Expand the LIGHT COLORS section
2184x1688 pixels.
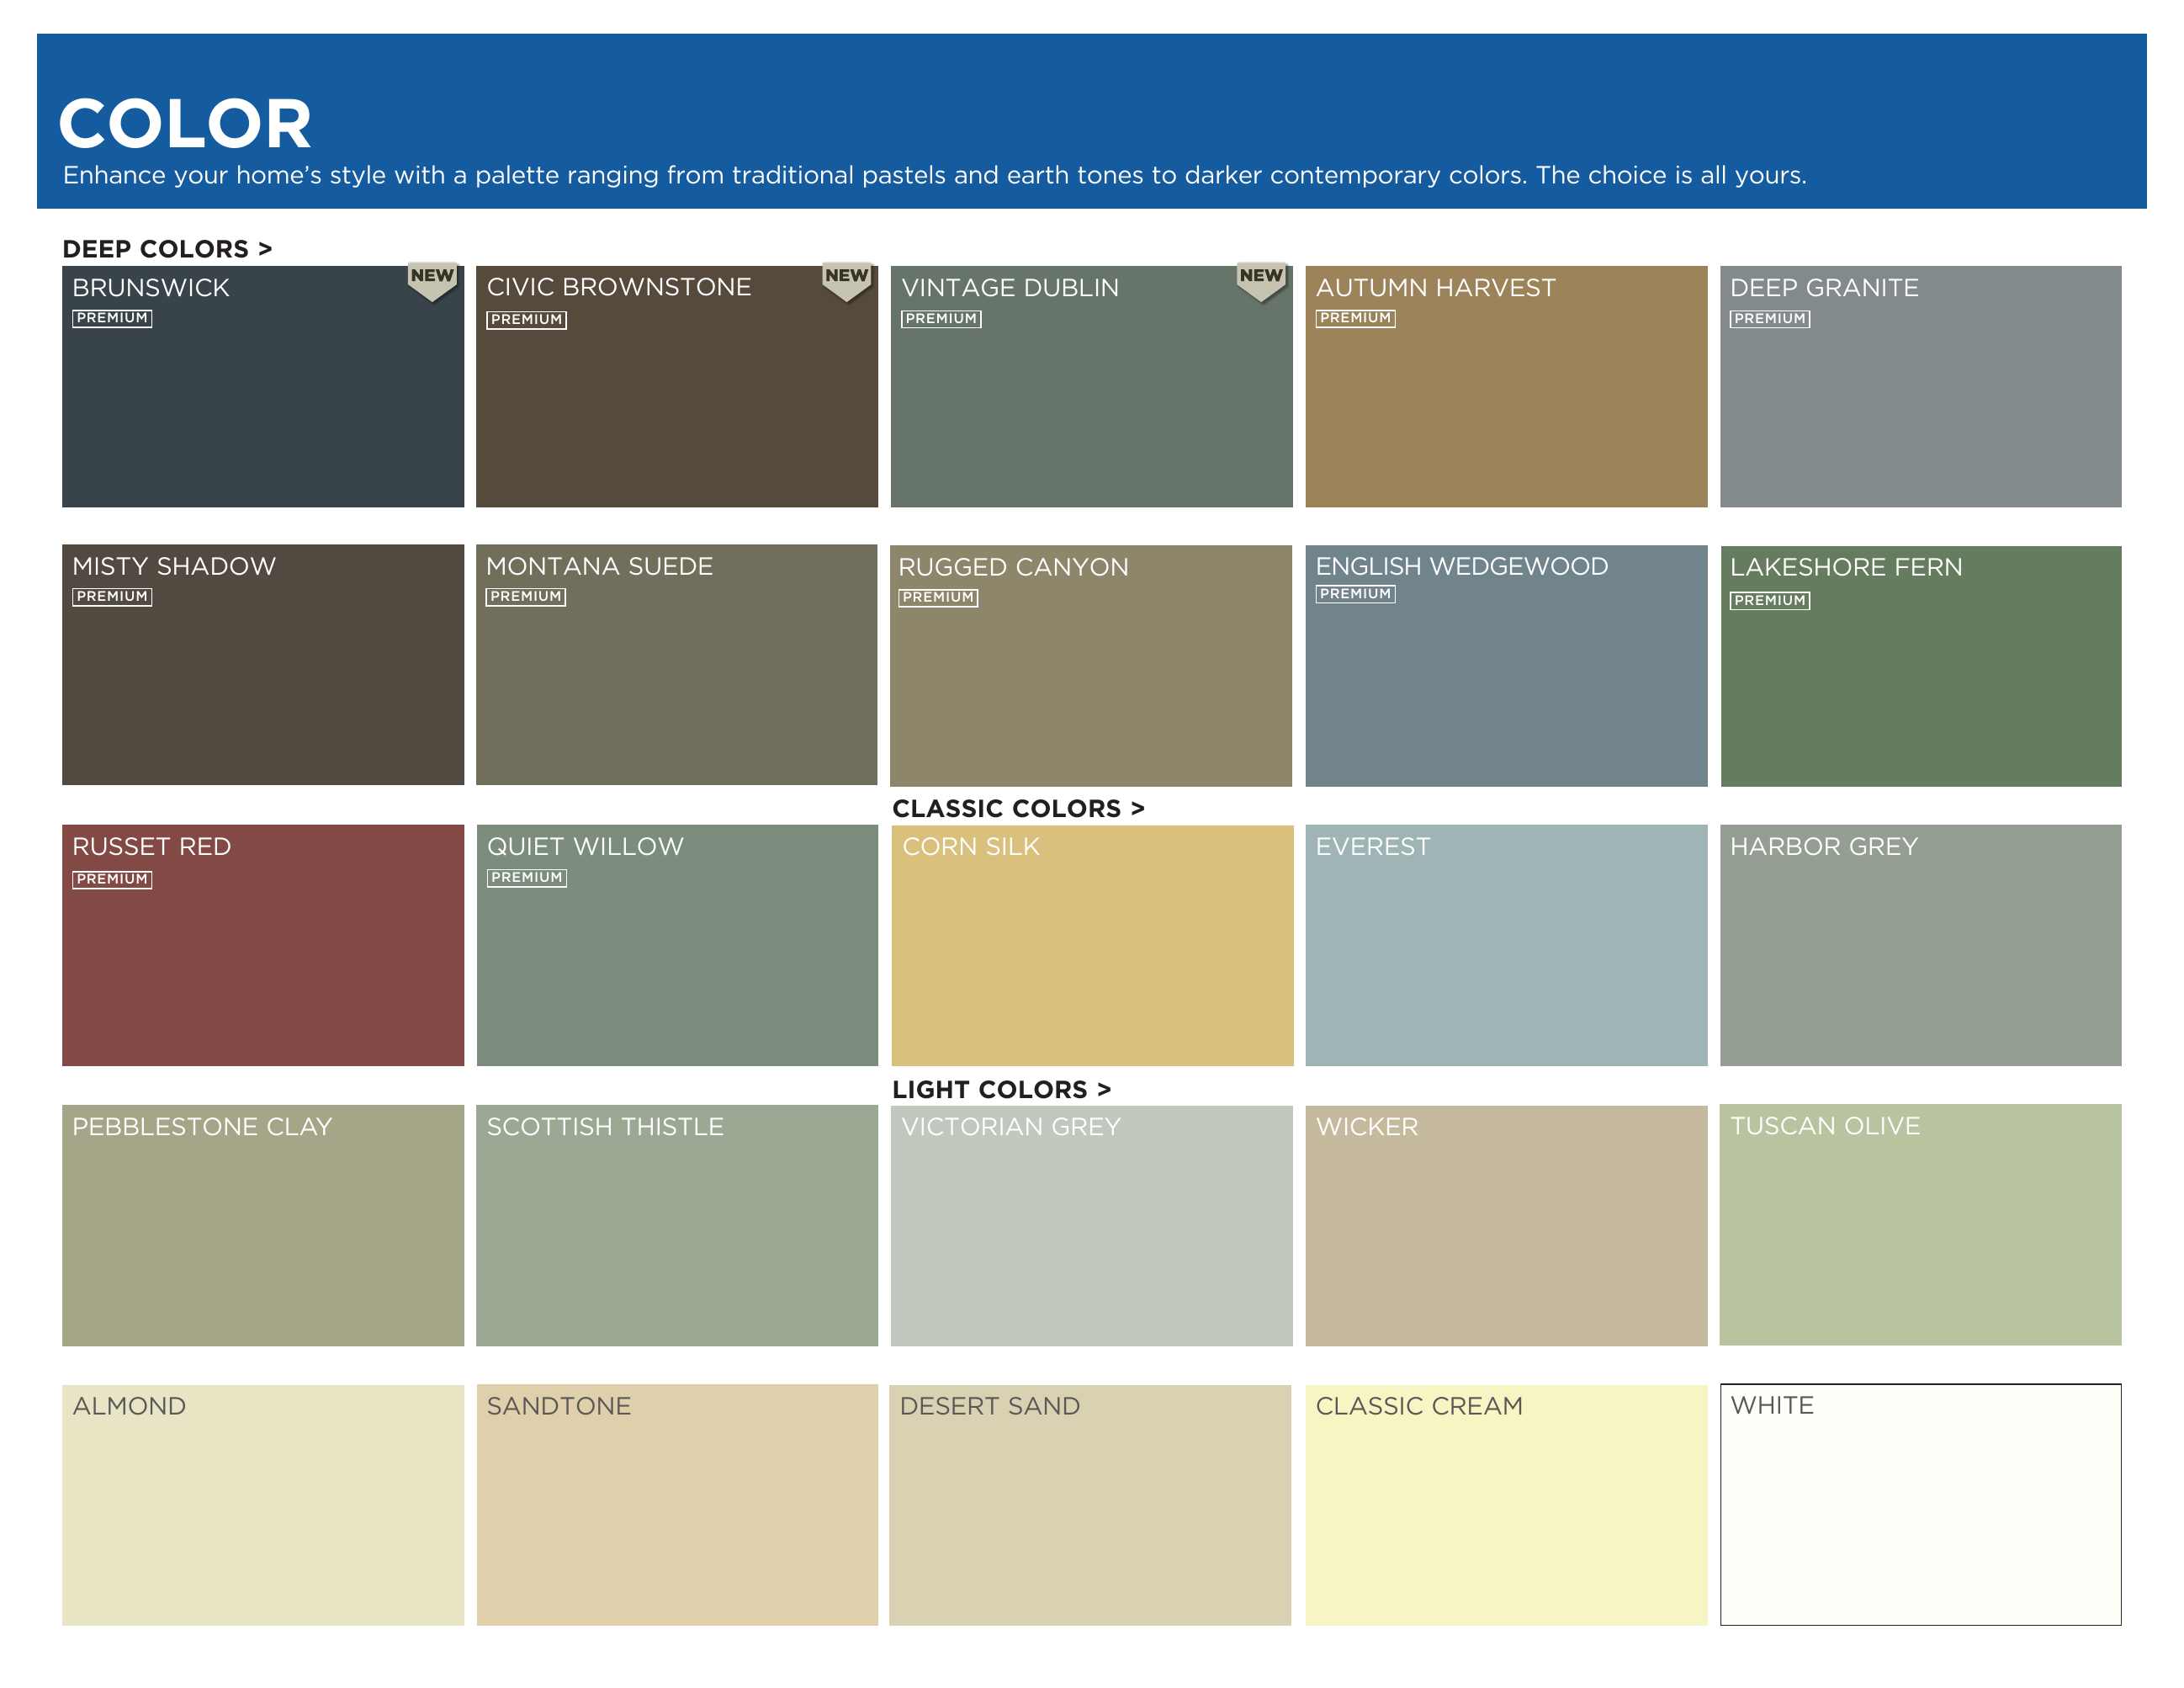click(x=1004, y=1090)
